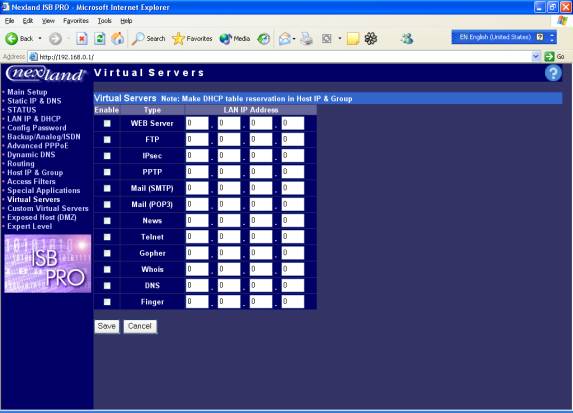
Task: Enable the Finger checkbox
Action: pos(107,302)
